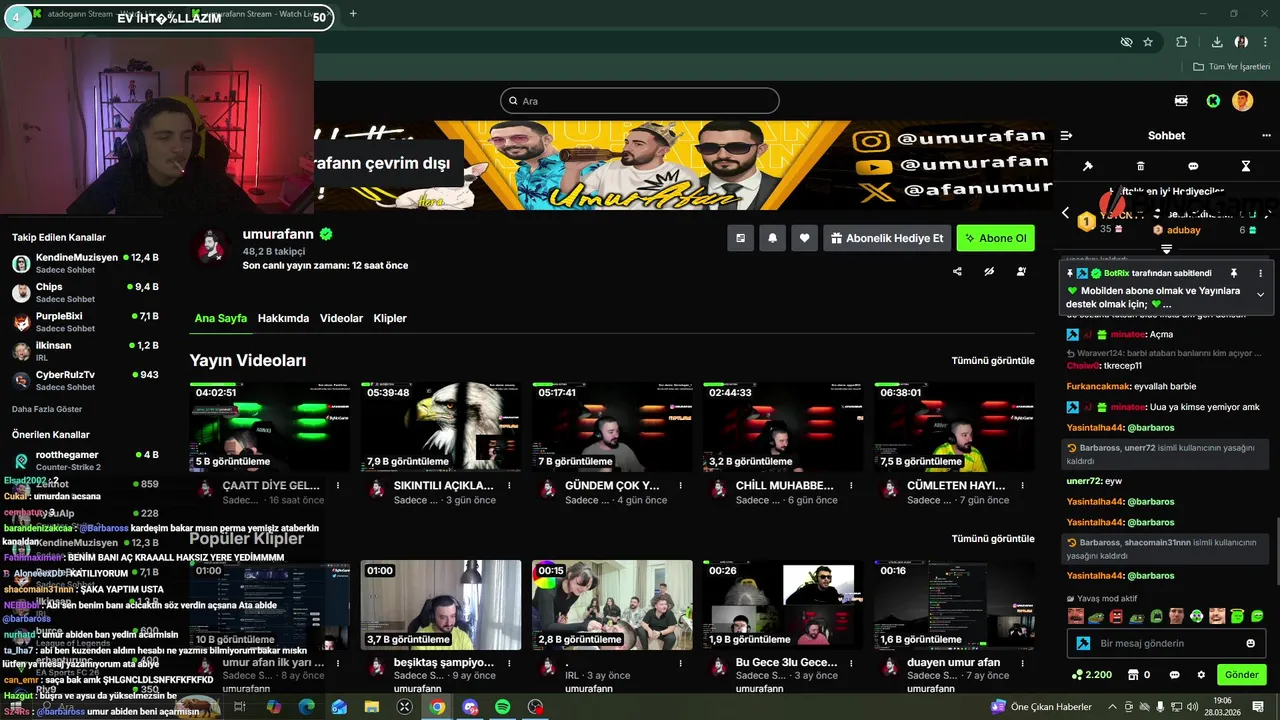Click Abonelik Hediye Et button
The height and width of the screenshot is (720, 1280).
886,238
